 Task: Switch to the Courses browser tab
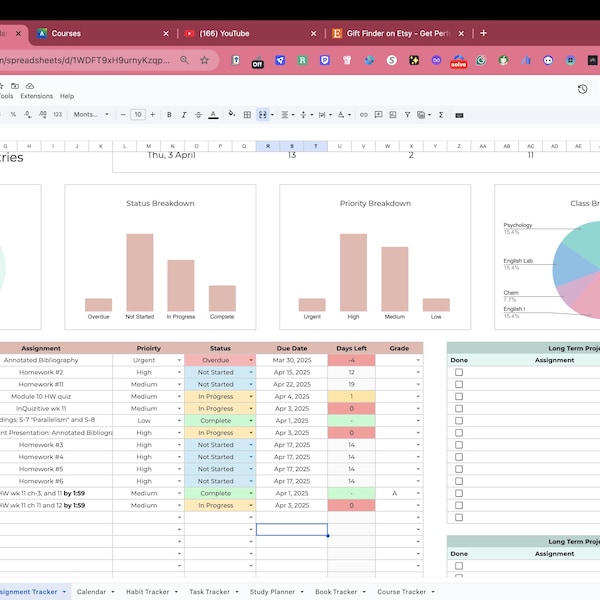tap(101, 34)
